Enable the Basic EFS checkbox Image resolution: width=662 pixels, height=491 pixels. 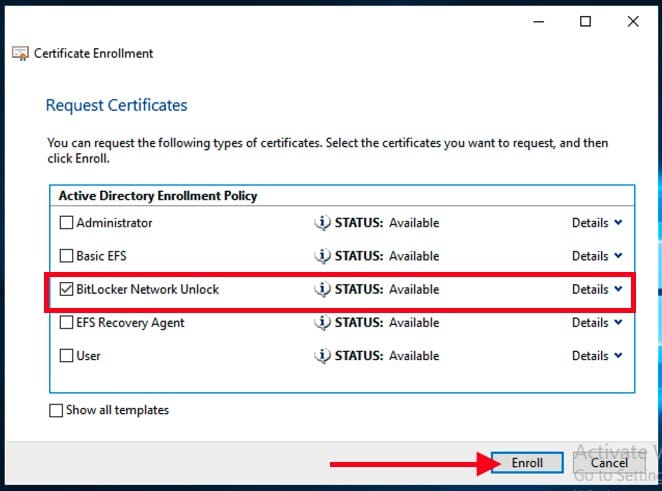pos(67,256)
